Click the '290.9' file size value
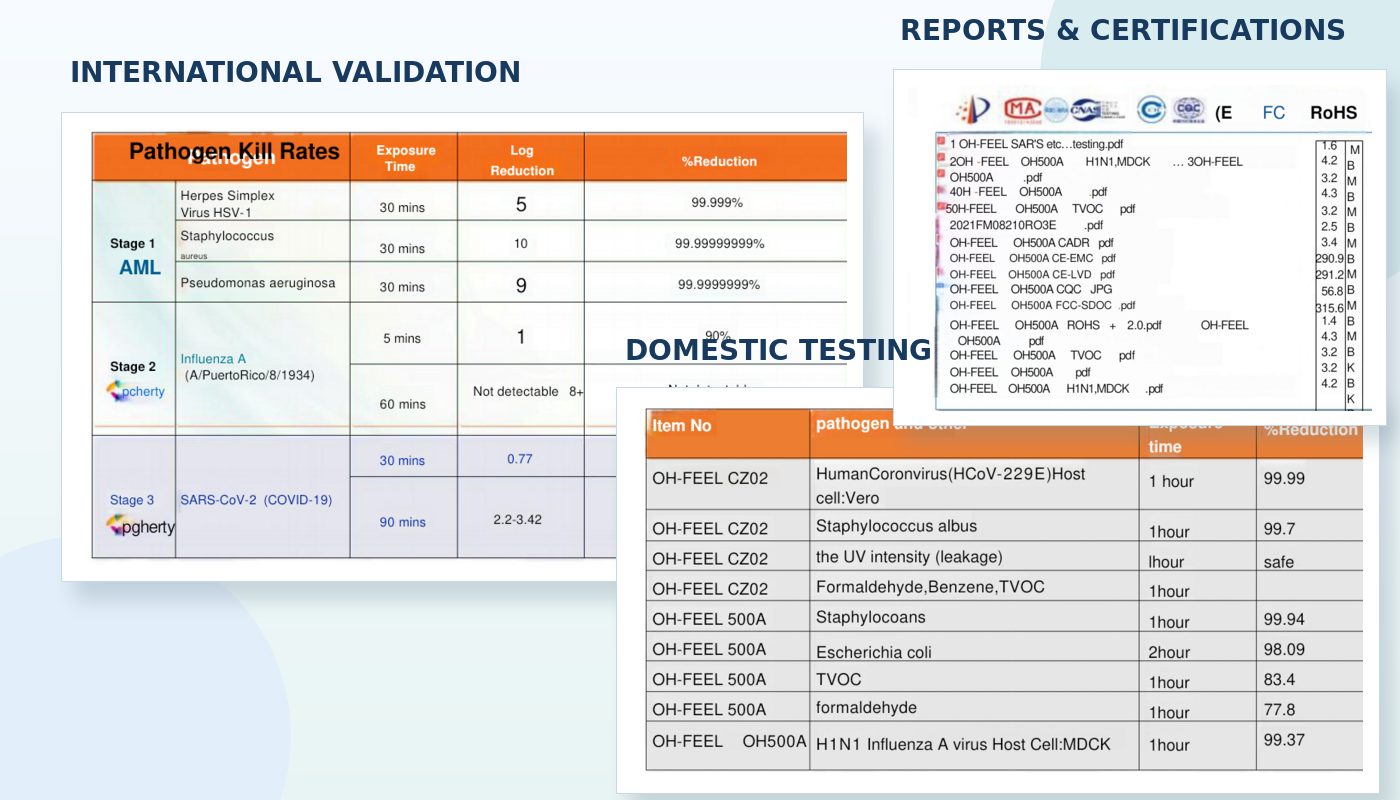Screen dimensions: 1400x800 point(1330,259)
